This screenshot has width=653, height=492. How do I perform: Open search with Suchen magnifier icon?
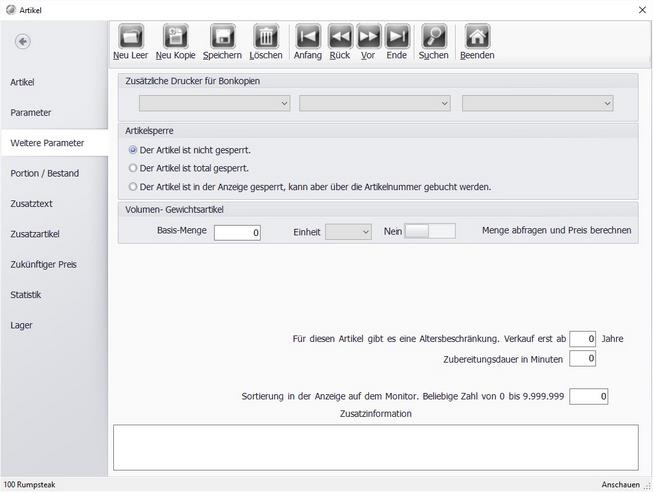(434, 37)
